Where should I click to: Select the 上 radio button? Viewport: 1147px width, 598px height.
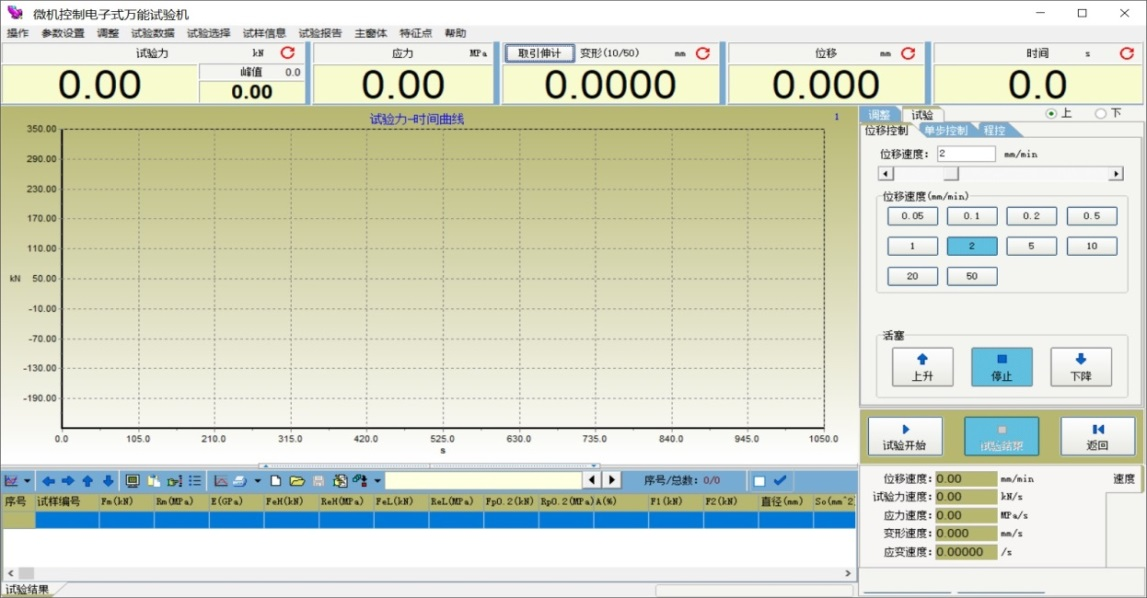tap(1051, 114)
